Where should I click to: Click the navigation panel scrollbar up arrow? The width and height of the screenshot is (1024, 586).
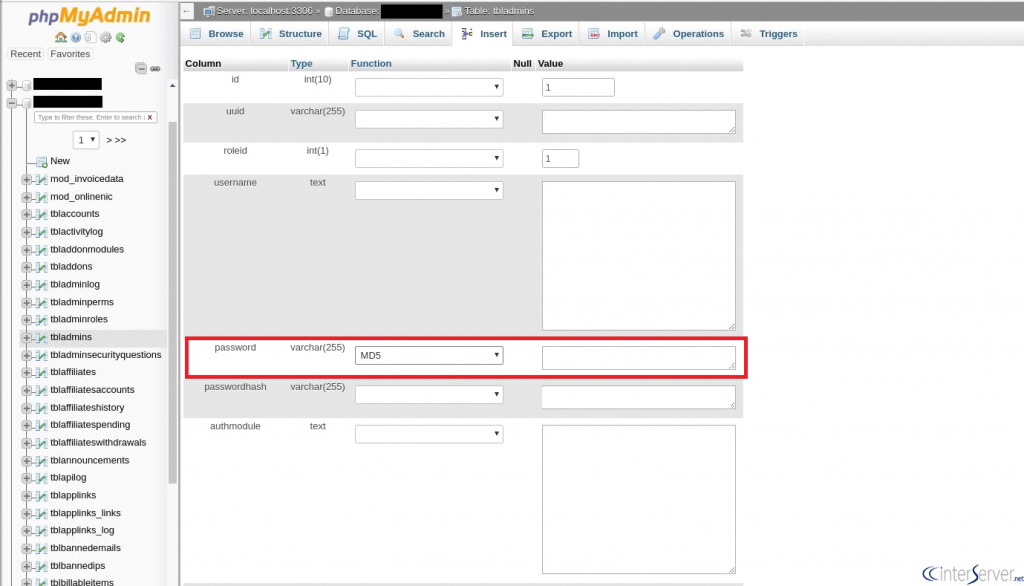[x=172, y=86]
